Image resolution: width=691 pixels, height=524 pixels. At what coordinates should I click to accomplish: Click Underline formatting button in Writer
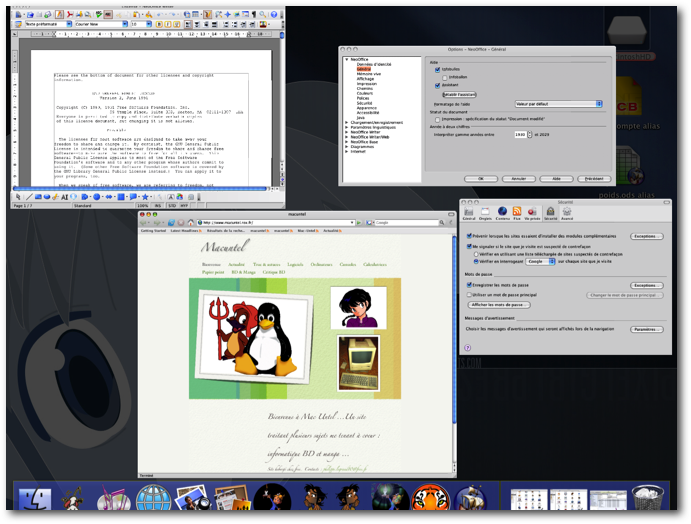click(x=177, y=24)
